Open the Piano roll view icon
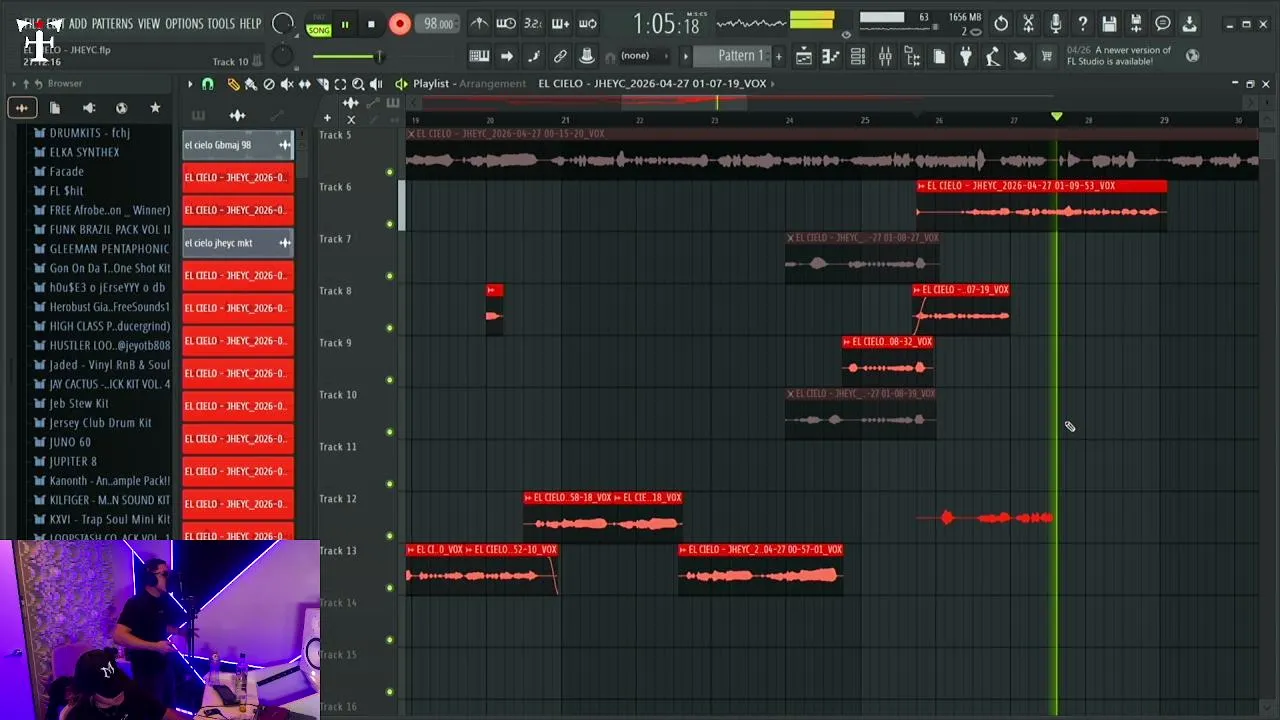1280x720 pixels. (x=830, y=57)
